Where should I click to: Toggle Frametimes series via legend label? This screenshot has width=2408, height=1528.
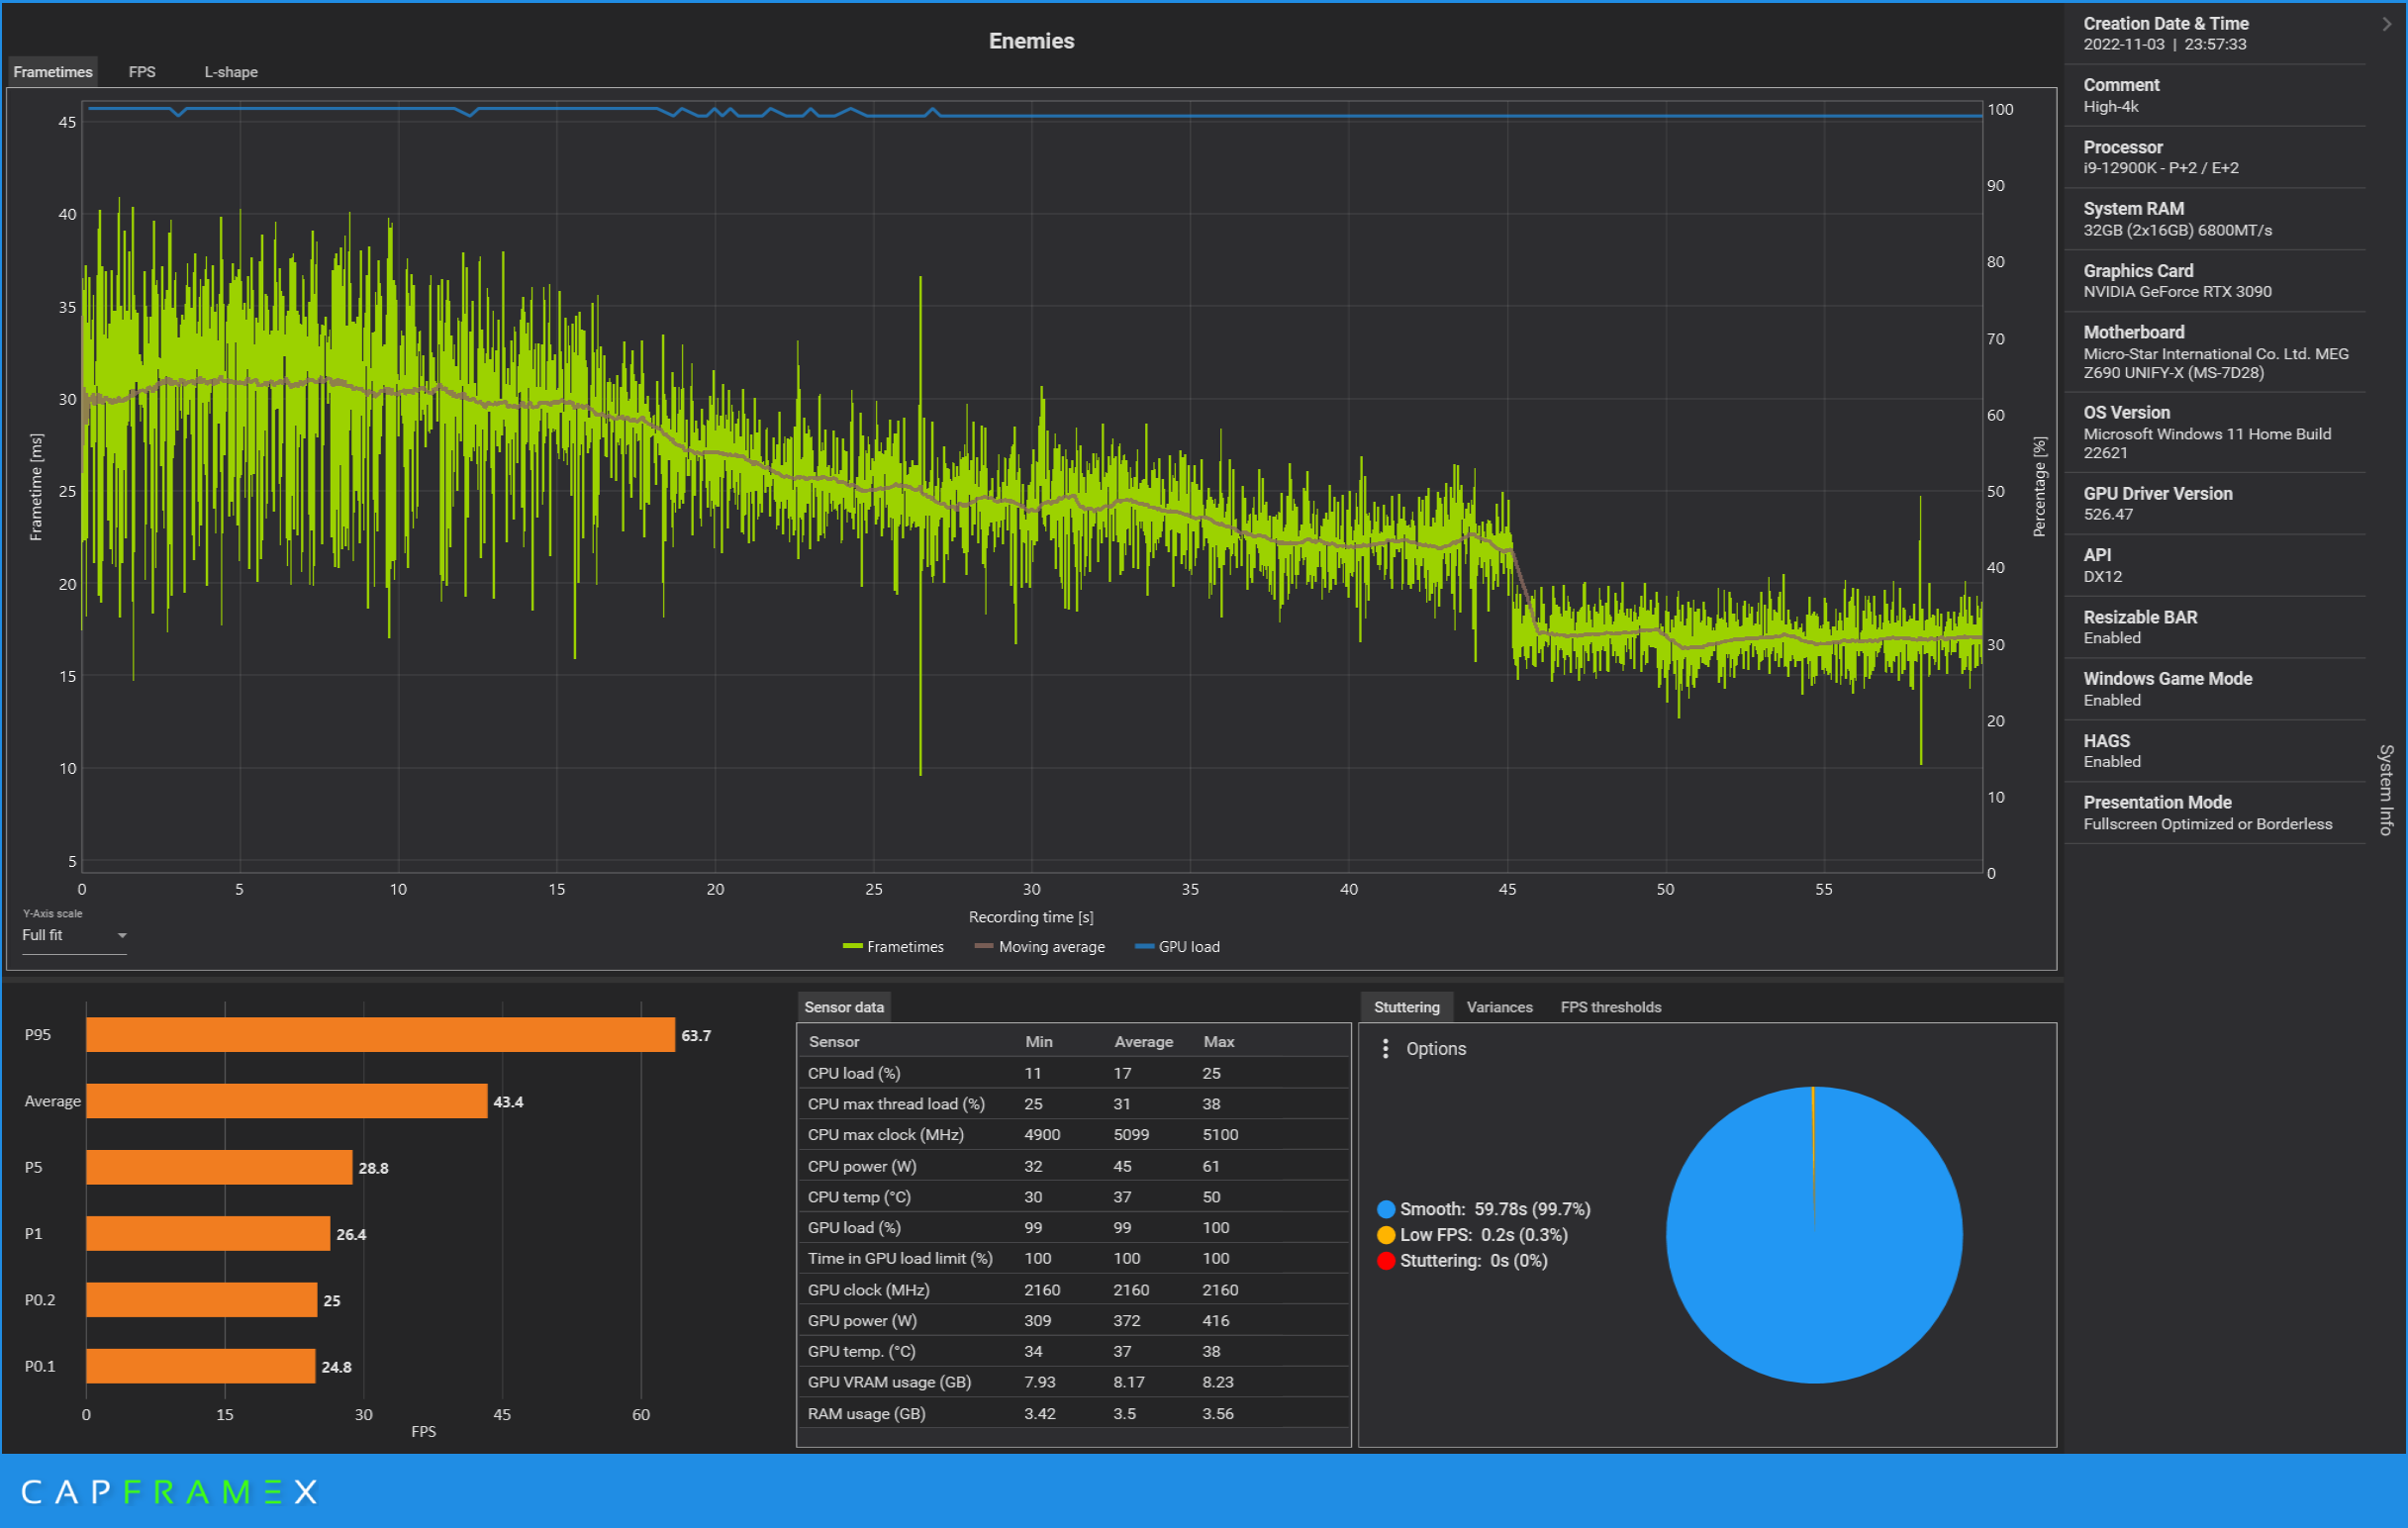pos(905,946)
